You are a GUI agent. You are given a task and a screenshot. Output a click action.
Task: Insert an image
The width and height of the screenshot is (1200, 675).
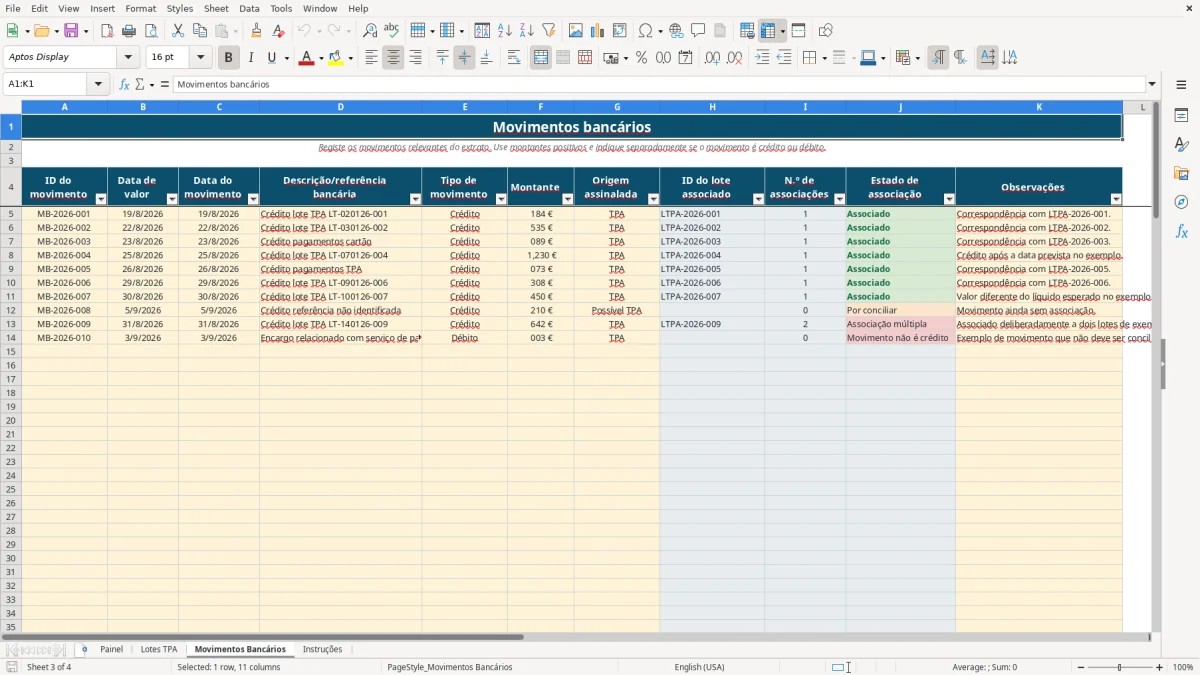click(x=575, y=31)
